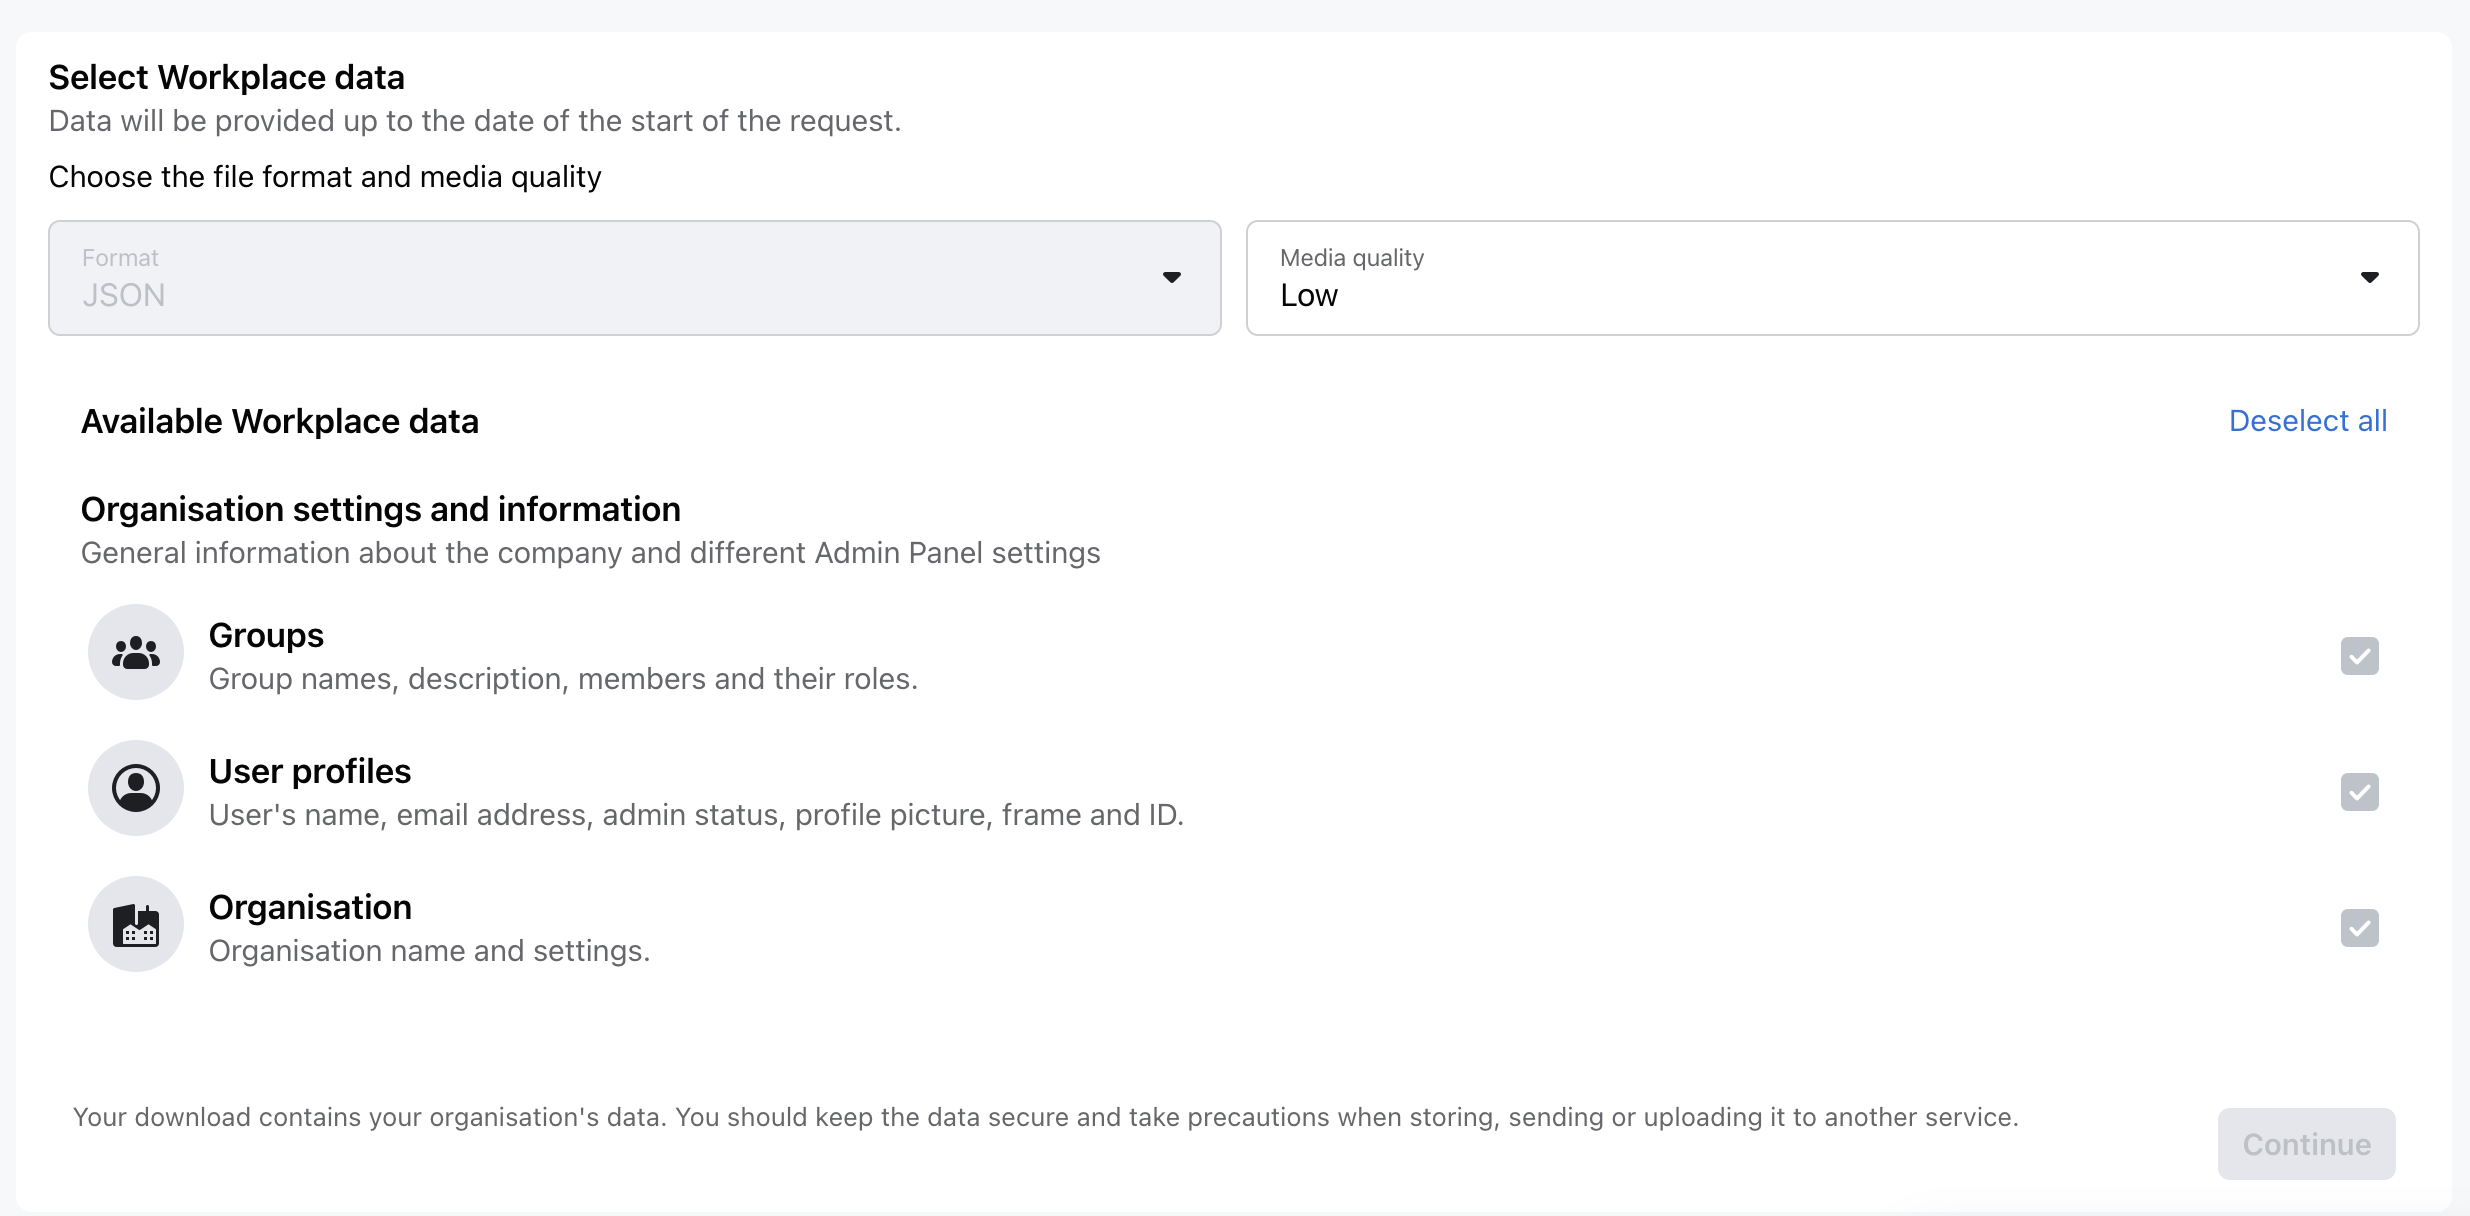Screen dimensions: 2470x1216
Task: Open the Format JSON dropdown
Action: point(634,278)
